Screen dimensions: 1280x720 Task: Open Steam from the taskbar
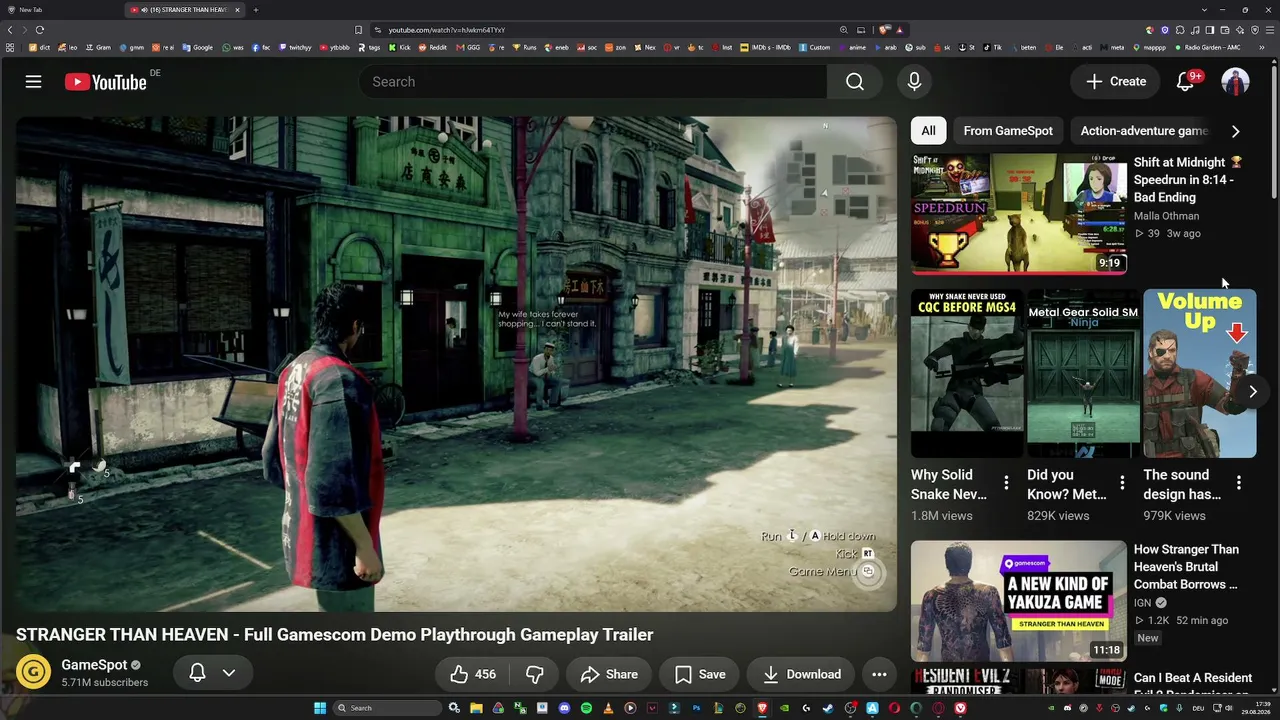point(828,708)
